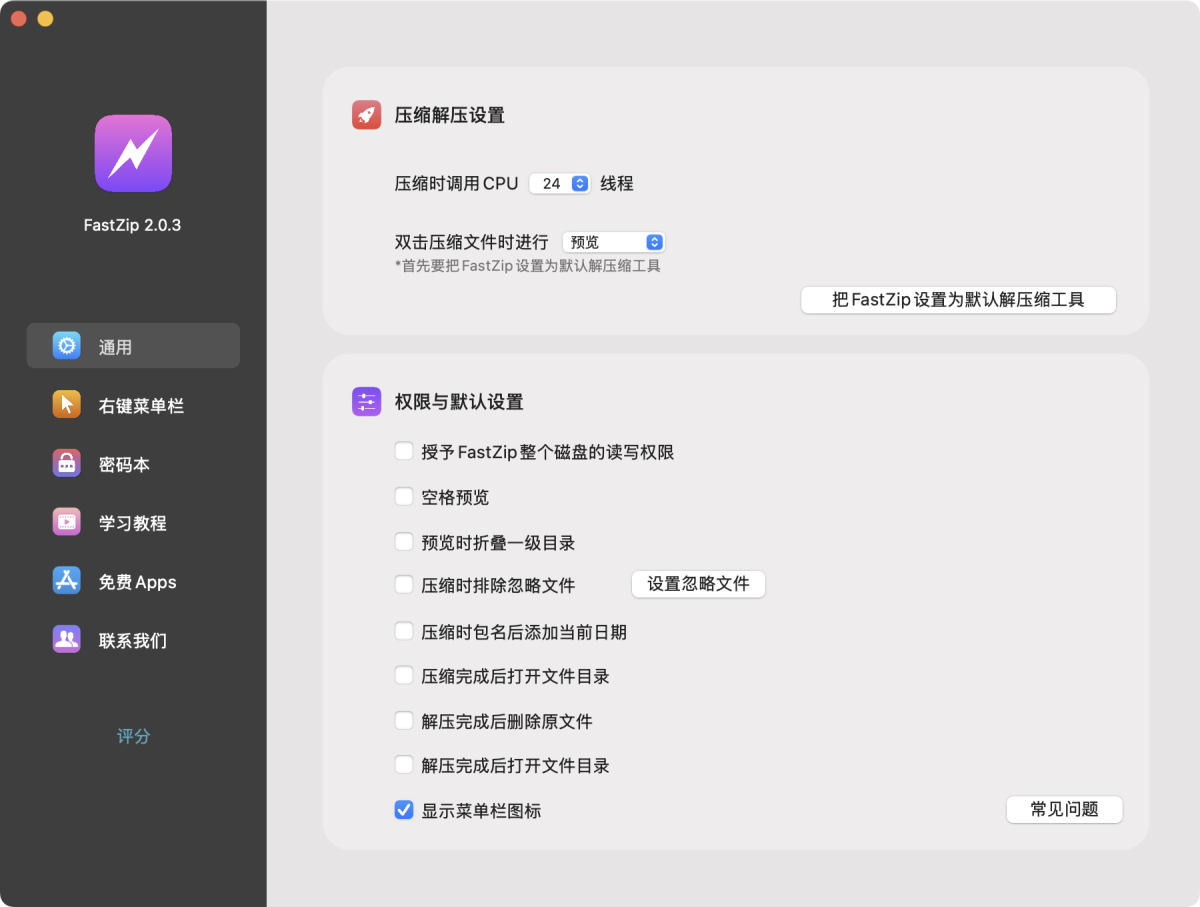Click the 压缩时调用 CPU label
The image size is (1200, 907).
click(x=457, y=184)
